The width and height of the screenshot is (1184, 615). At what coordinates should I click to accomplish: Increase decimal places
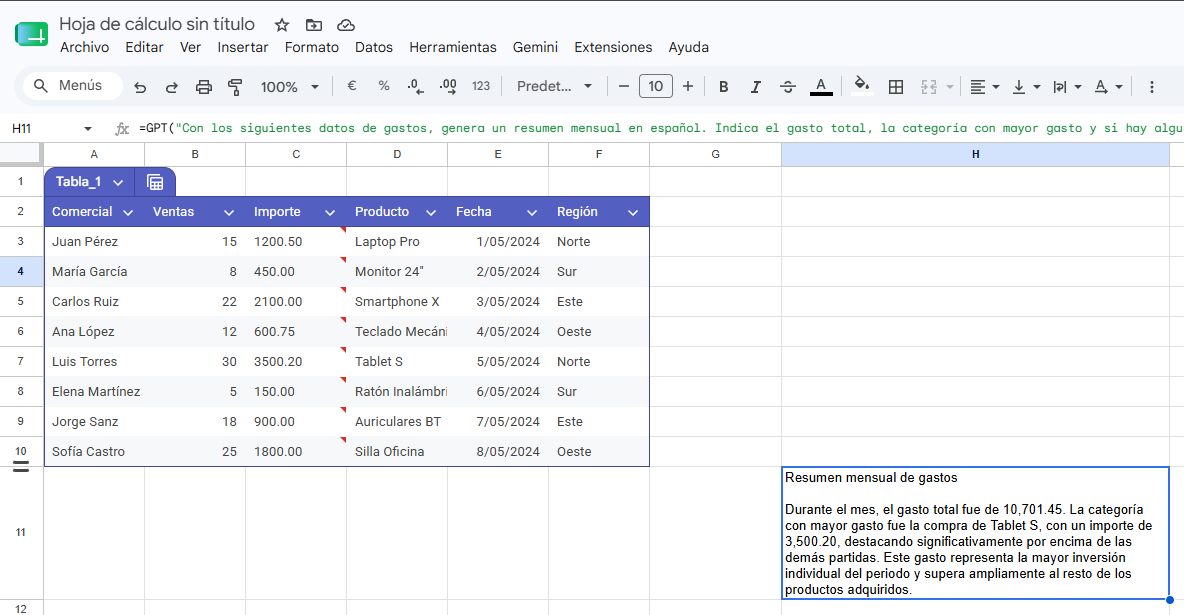click(448, 86)
